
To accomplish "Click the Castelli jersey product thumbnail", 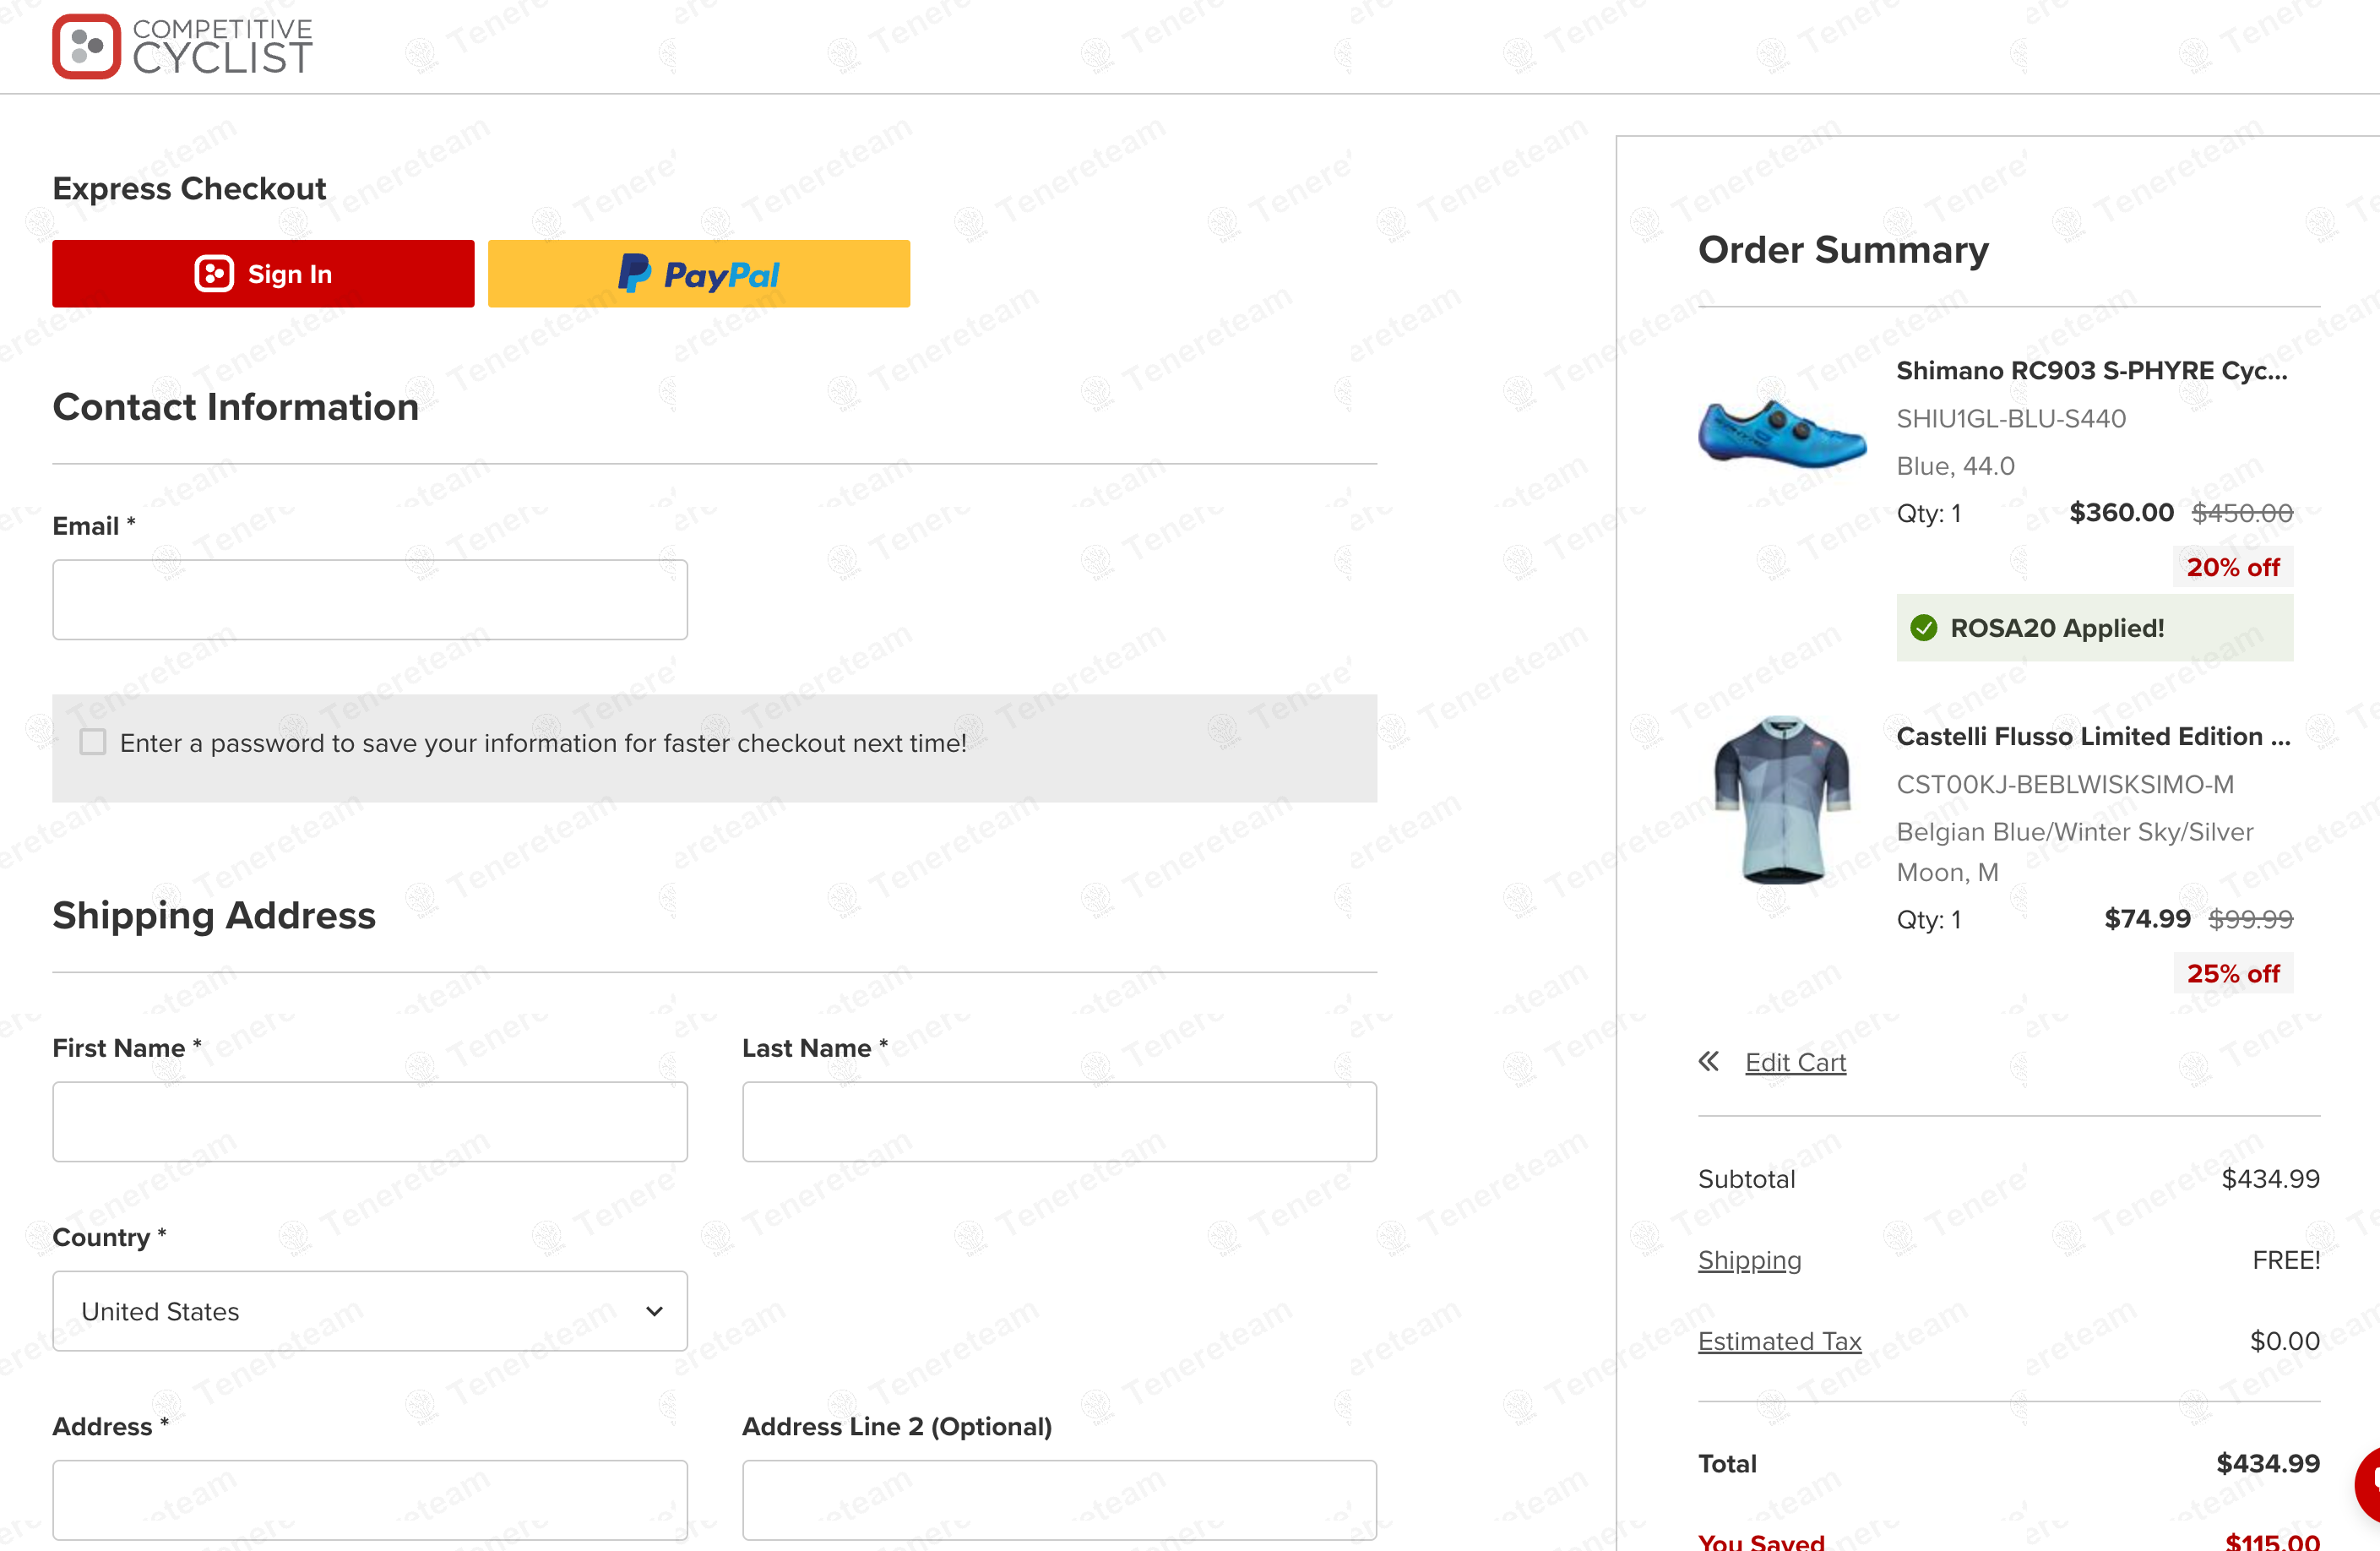I will pos(1782,800).
